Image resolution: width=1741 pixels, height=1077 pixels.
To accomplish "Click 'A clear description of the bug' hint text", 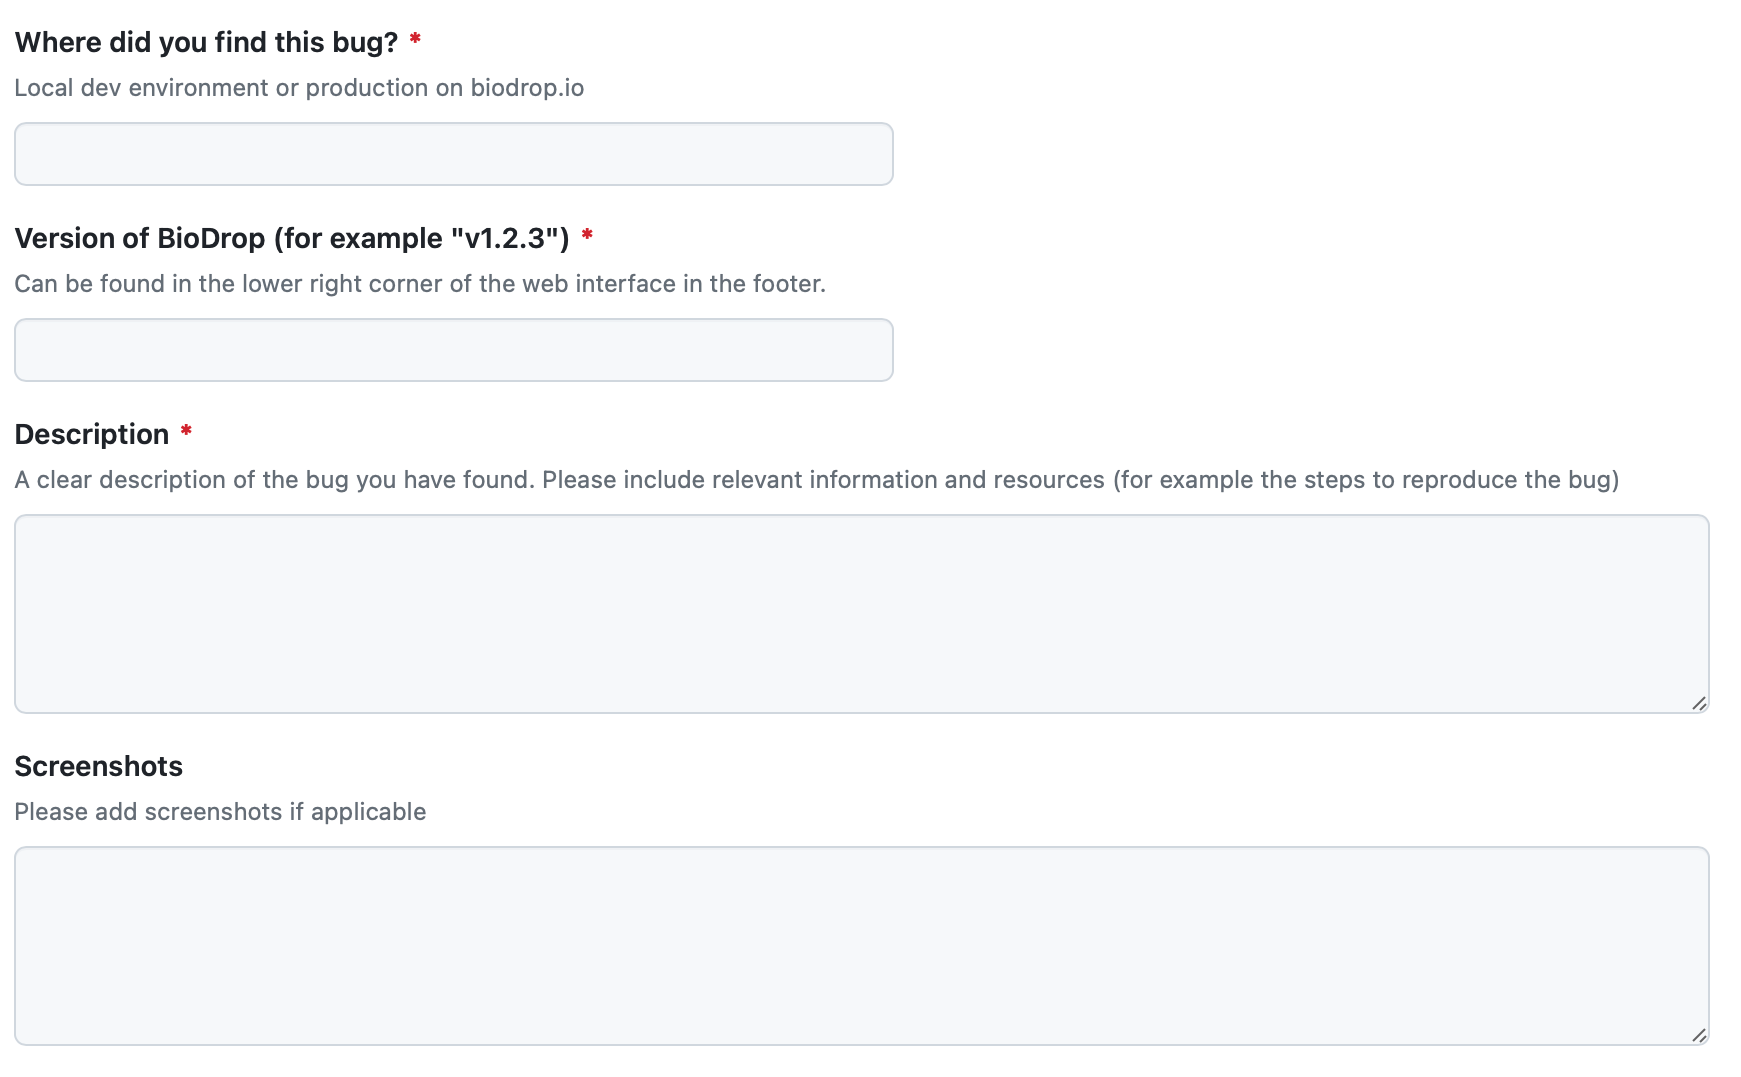I will pyautogui.click(x=817, y=480).
